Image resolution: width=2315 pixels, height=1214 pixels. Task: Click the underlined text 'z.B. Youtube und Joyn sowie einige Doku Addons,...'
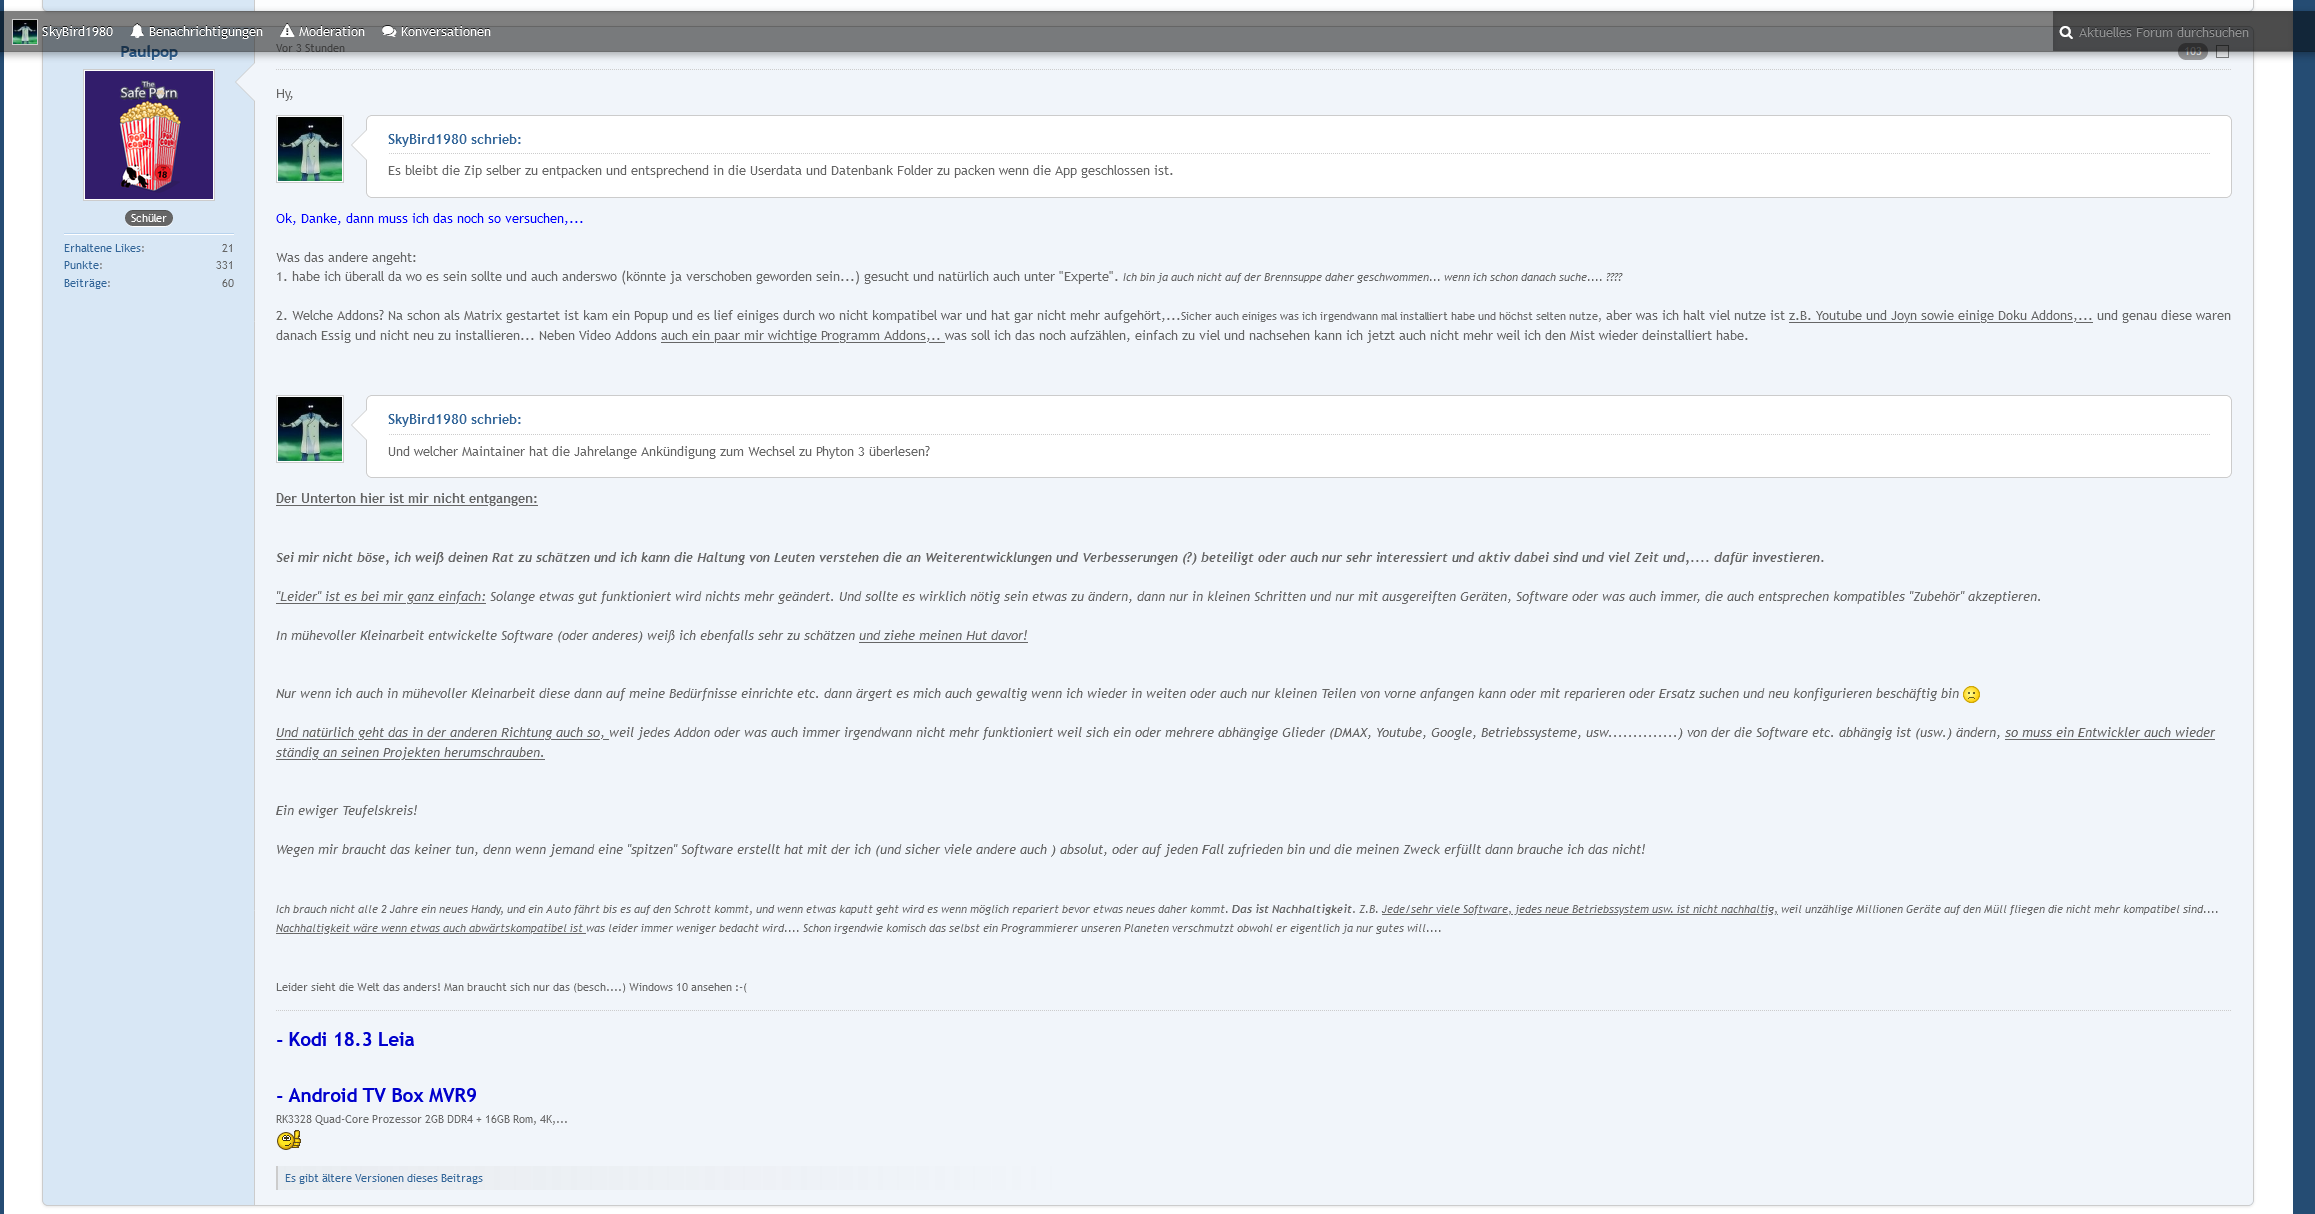1940,315
